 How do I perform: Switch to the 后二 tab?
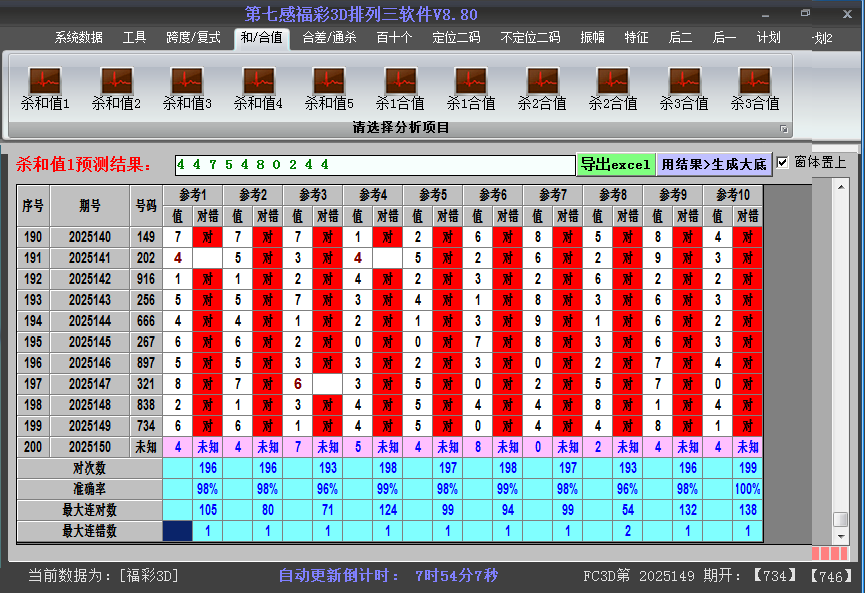click(680, 38)
